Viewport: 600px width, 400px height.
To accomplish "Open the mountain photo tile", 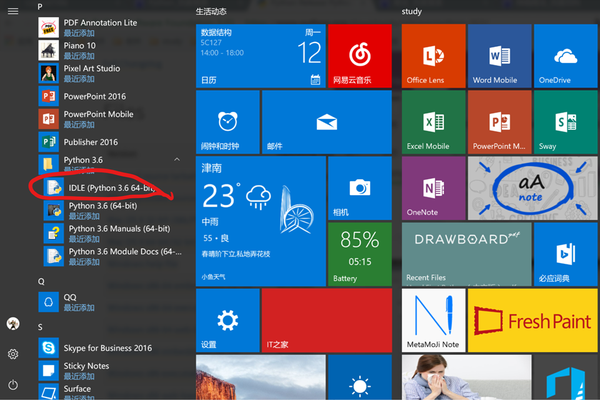I will coord(261,377).
